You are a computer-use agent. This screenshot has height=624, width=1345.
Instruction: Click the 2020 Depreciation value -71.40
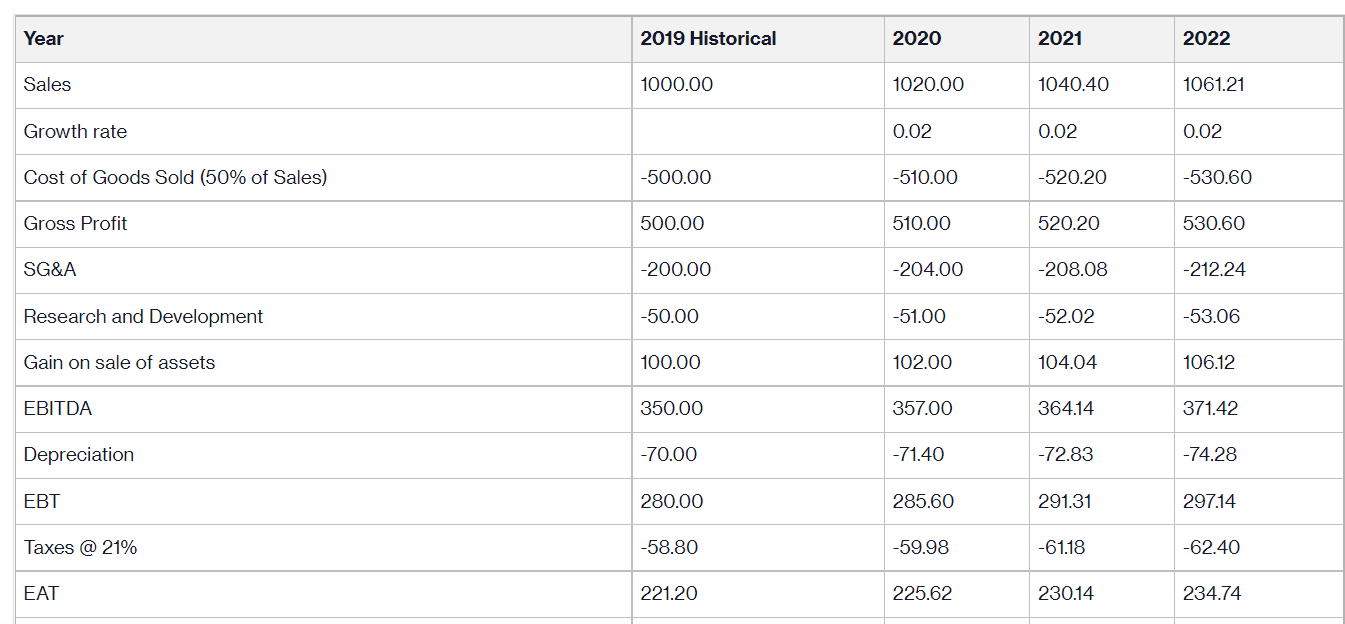pos(918,454)
